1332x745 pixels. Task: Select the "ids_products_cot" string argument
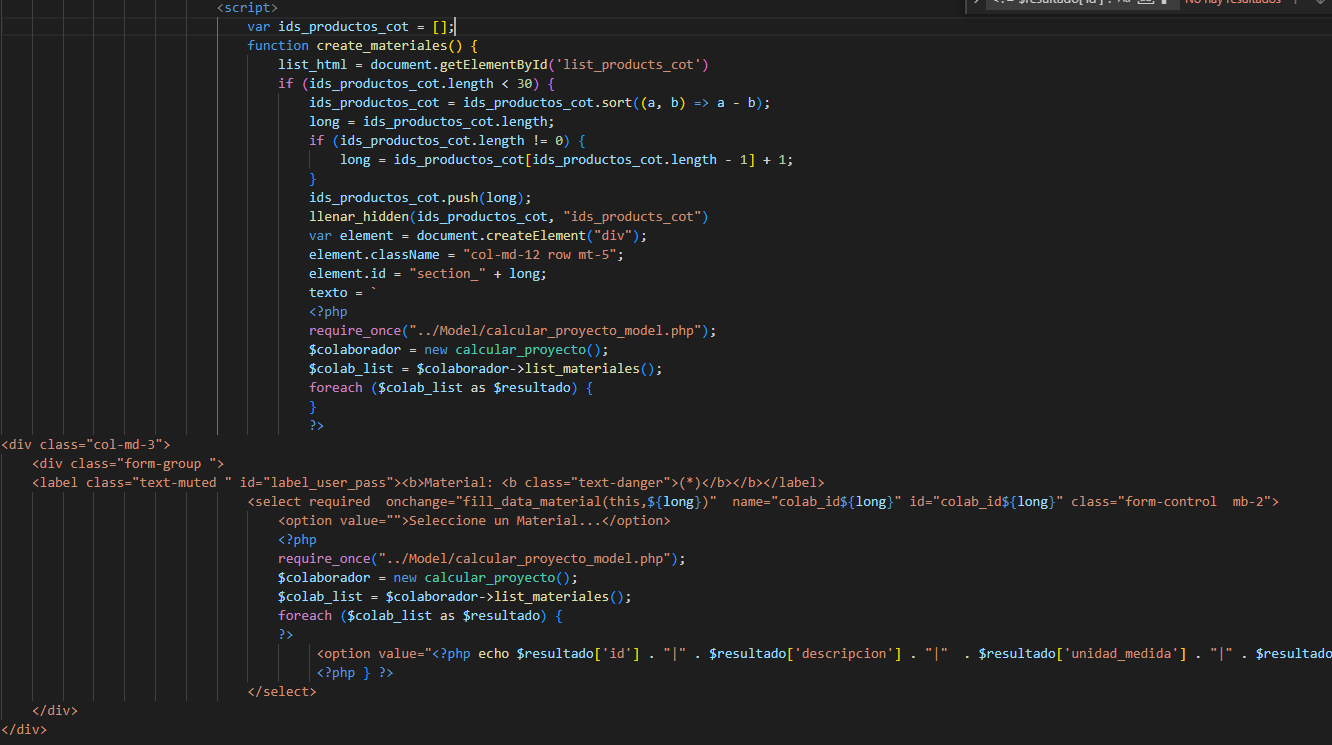click(x=631, y=216)
